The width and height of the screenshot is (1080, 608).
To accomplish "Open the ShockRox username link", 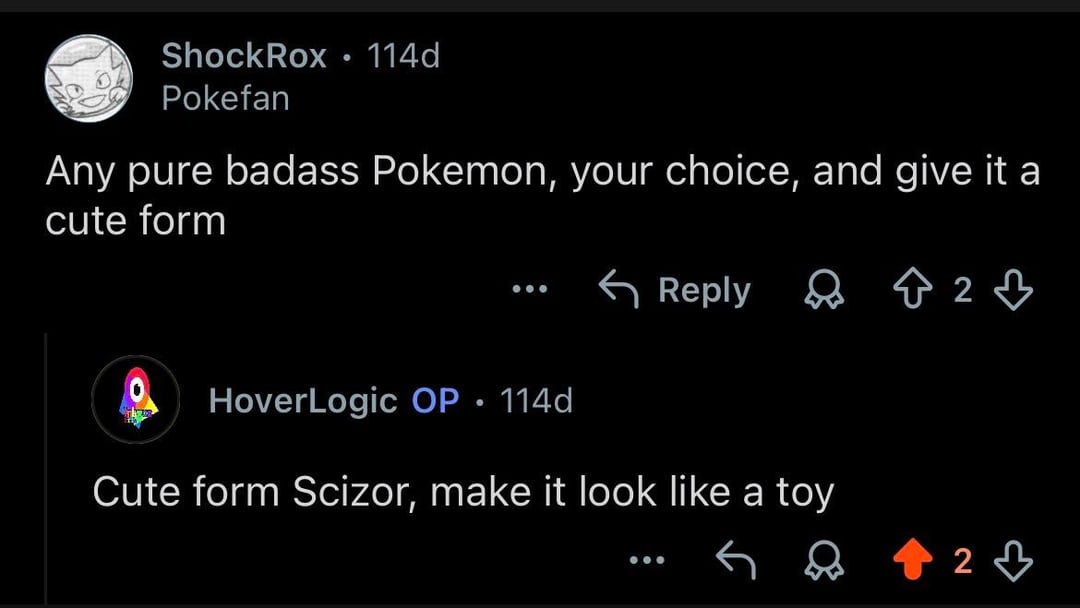I will point(244,56).
